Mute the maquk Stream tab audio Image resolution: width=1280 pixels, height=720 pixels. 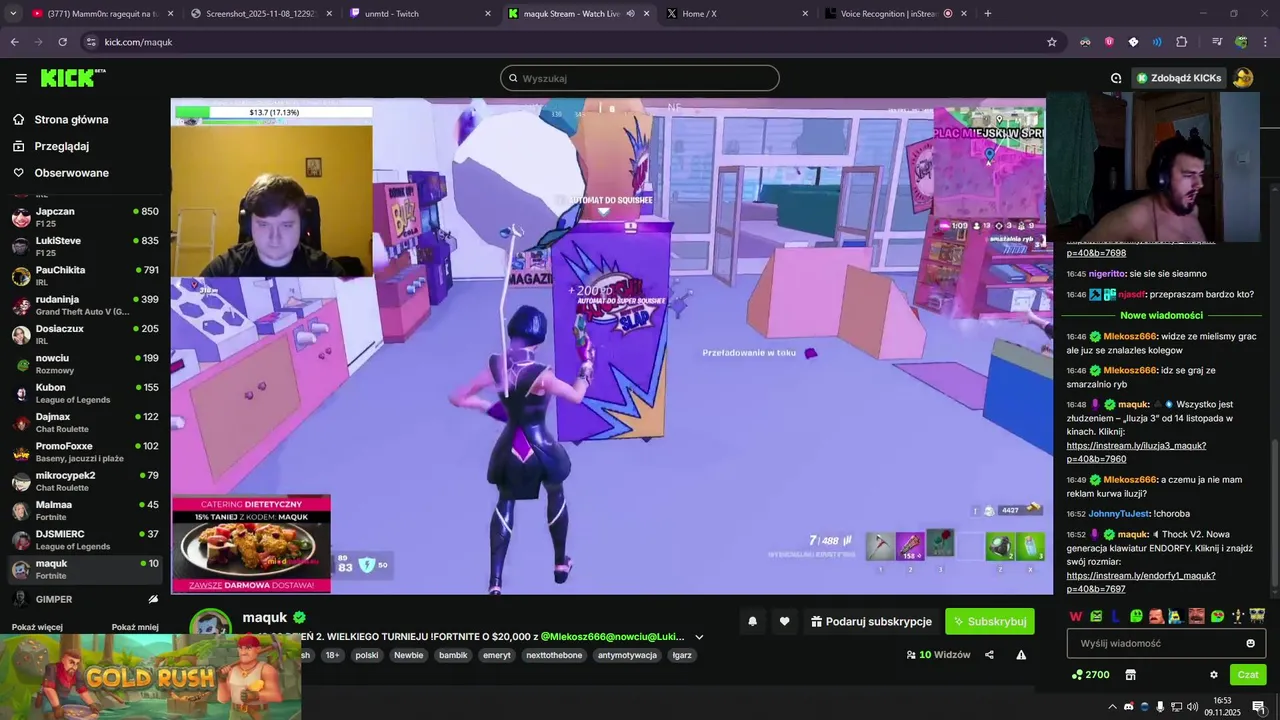(630, 14)
